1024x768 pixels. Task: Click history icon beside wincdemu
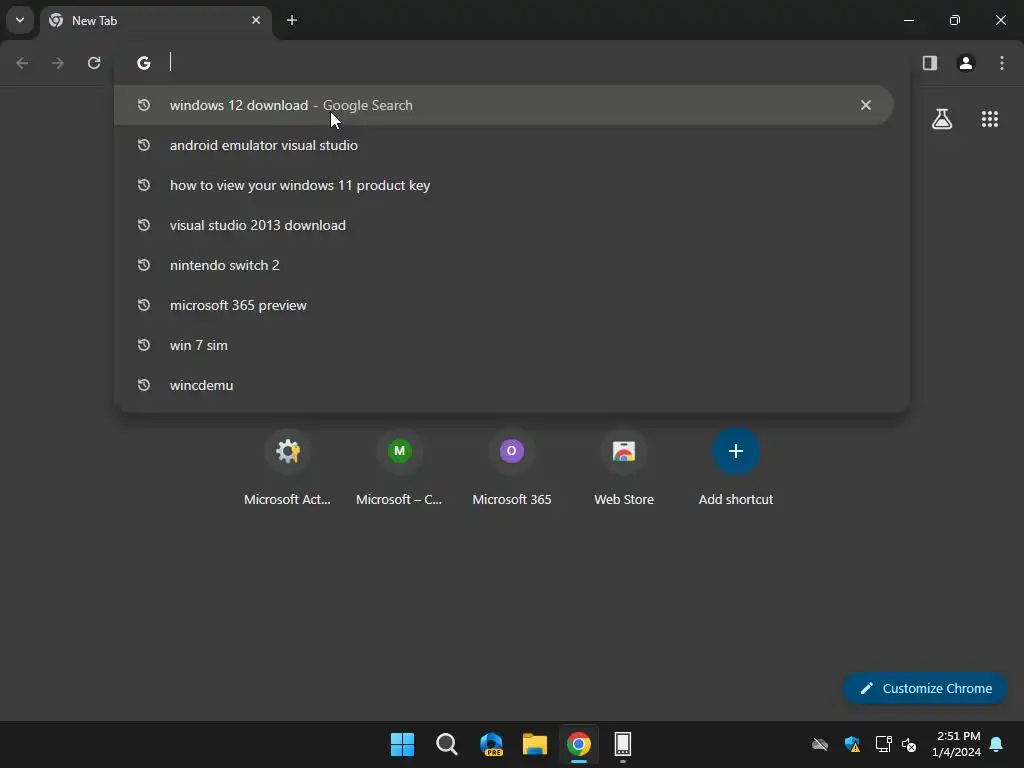click(144, 385)
